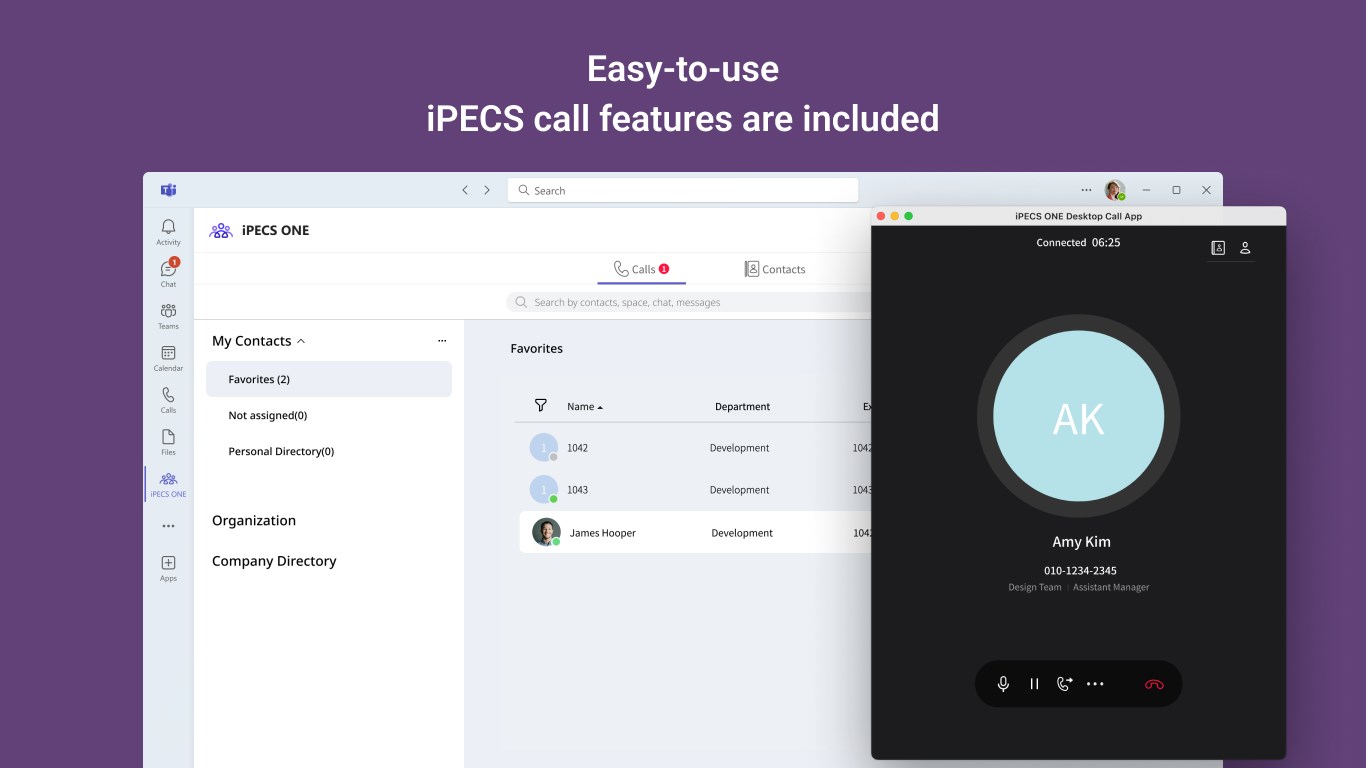Go forward with the right arrow

(487, 190)
